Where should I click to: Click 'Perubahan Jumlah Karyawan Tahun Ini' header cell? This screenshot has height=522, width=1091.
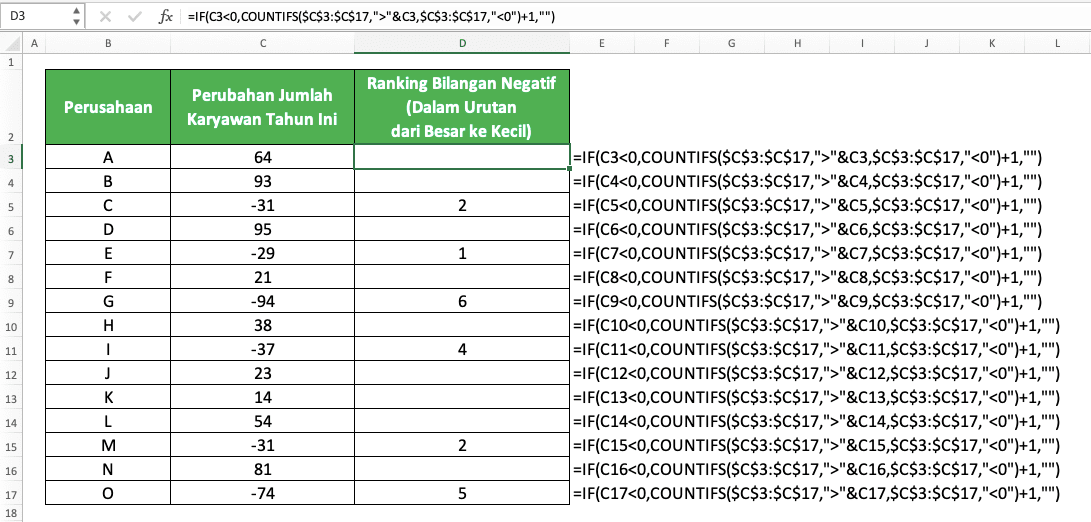point(262,107)
